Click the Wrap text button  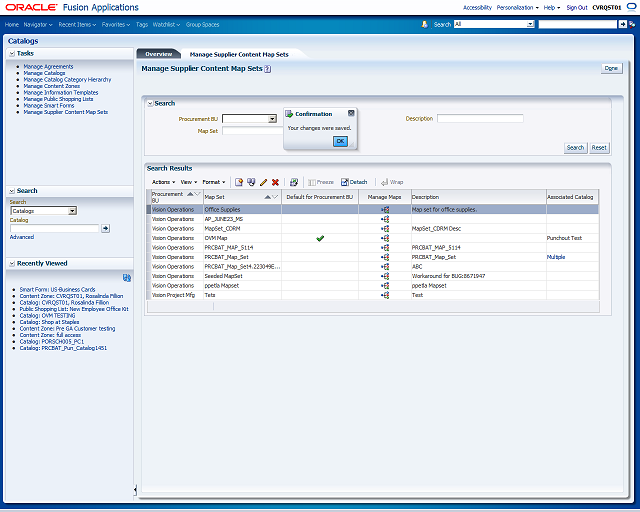(x=392, y=182)
